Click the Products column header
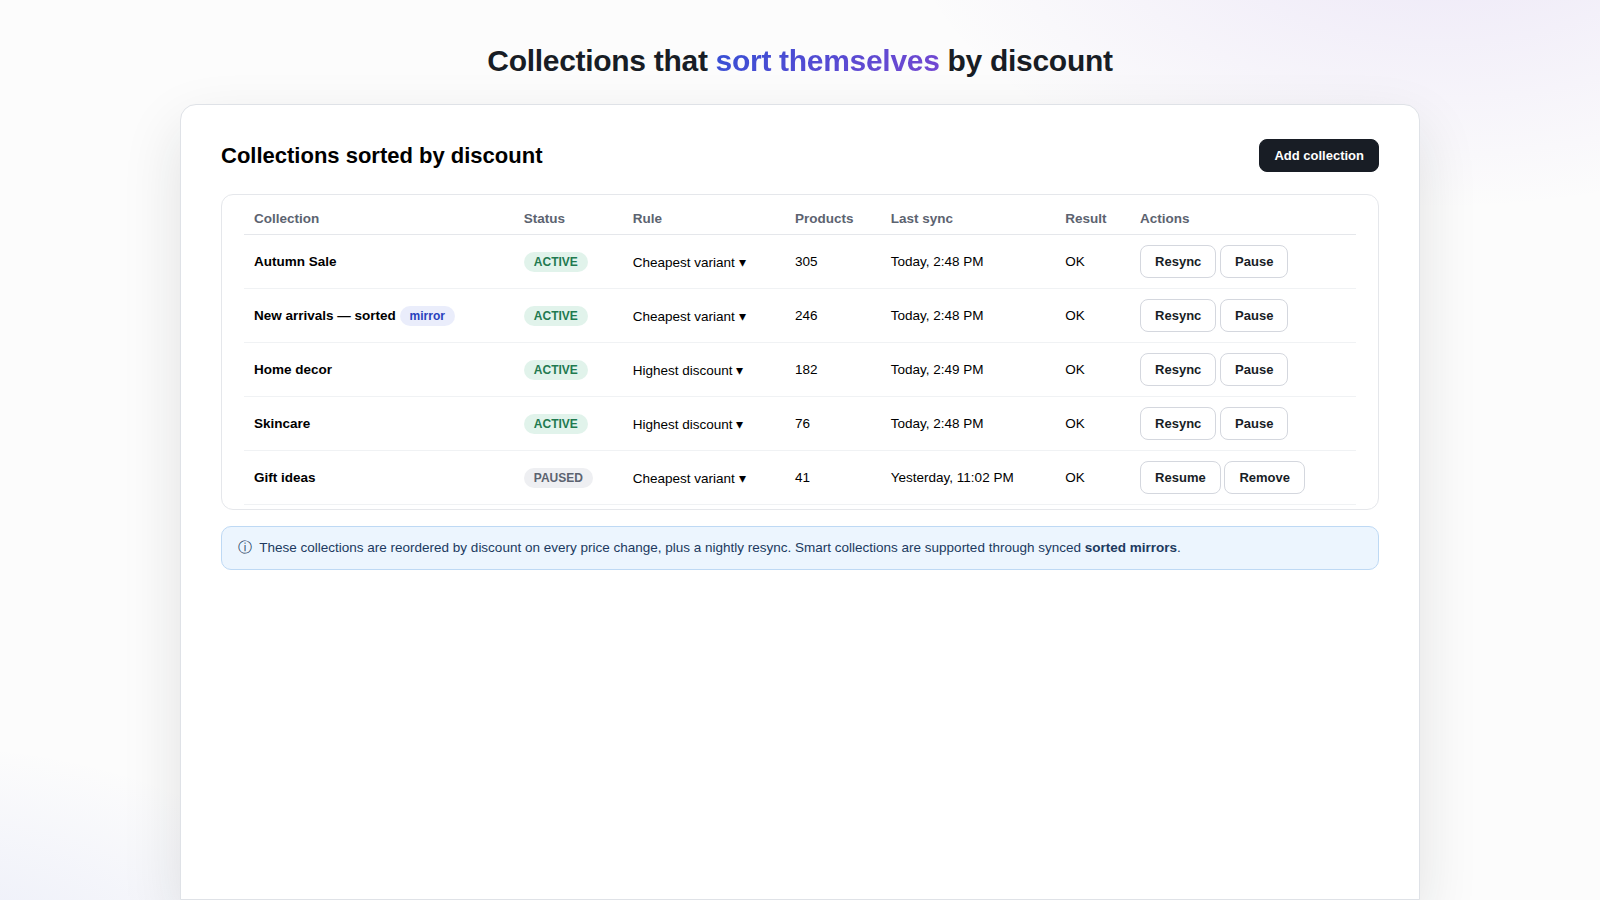1600x900 pixels. coord(824,218)
